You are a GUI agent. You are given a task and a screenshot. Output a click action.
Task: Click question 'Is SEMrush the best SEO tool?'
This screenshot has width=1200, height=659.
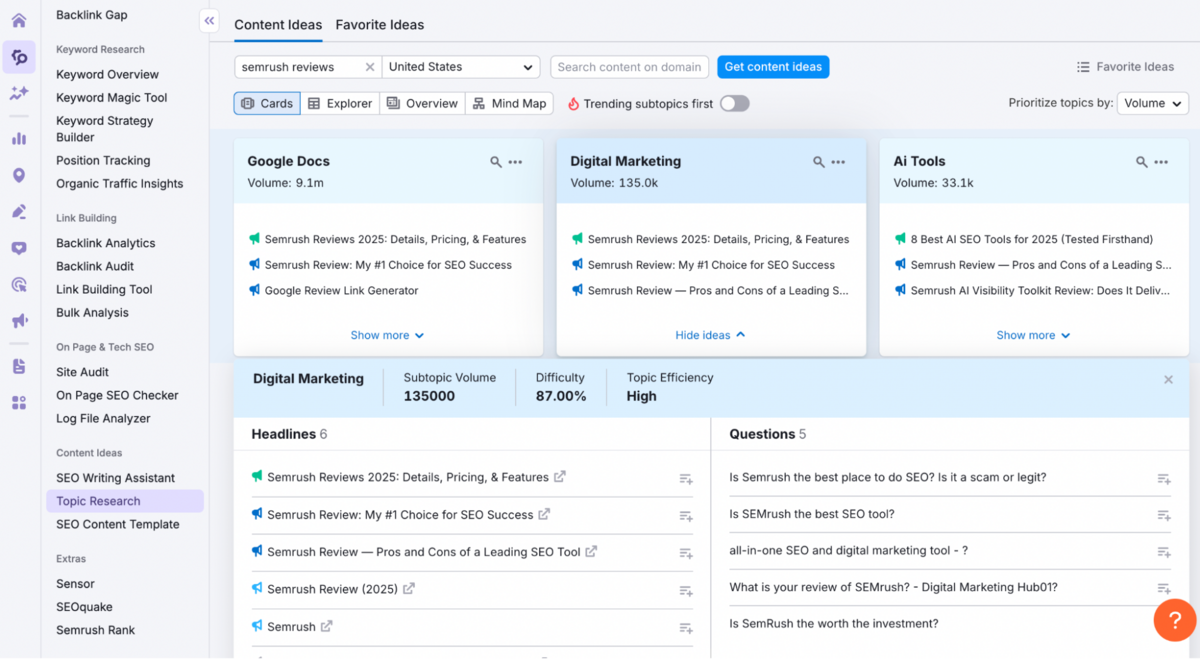click(x=812, y=514)
